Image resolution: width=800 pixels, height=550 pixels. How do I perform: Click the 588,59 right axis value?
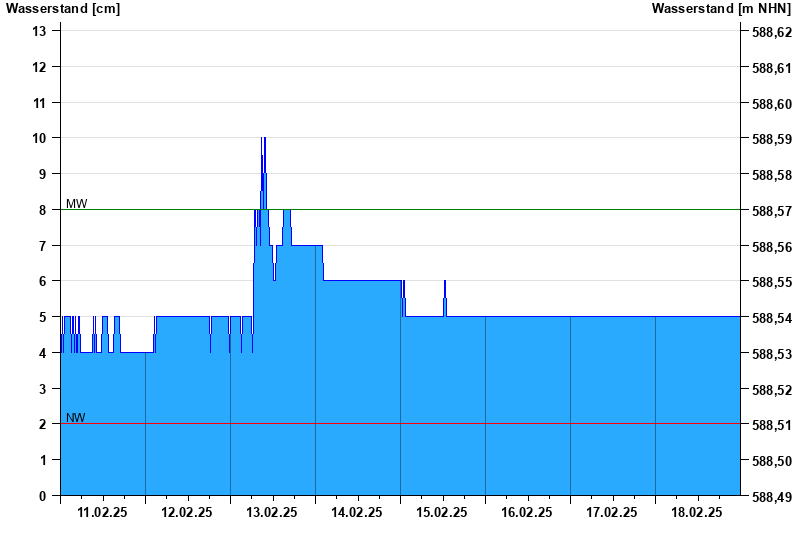772,139
